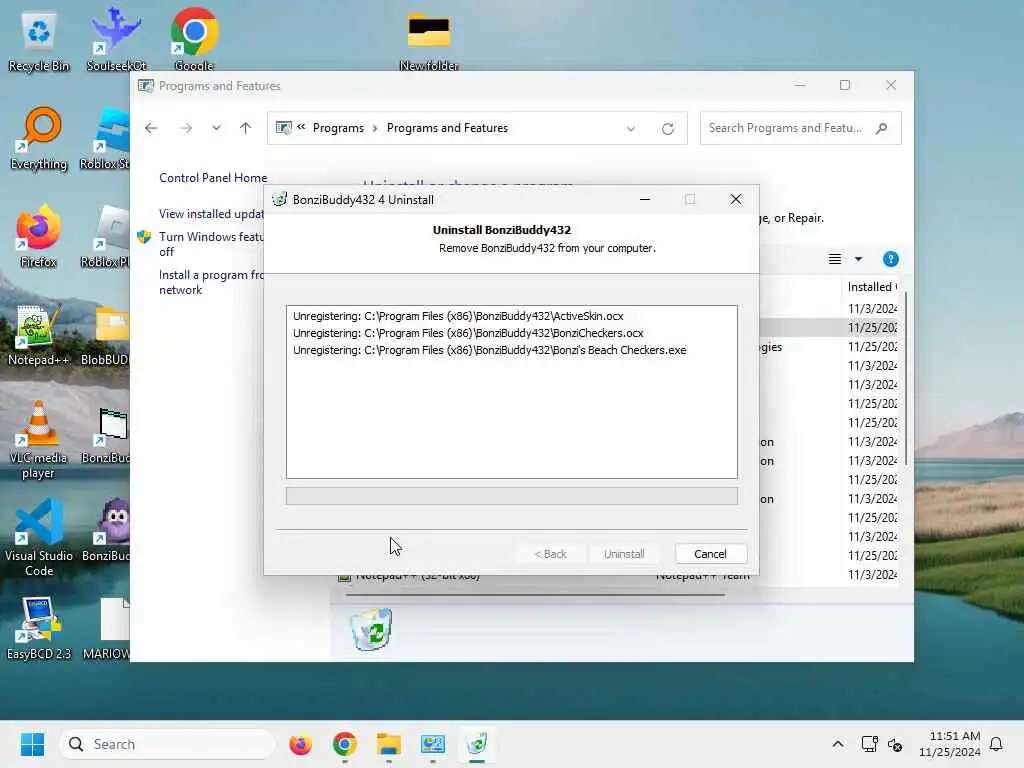
Task: Go up one level in Control Panel
Action: (x=246, y=128)
